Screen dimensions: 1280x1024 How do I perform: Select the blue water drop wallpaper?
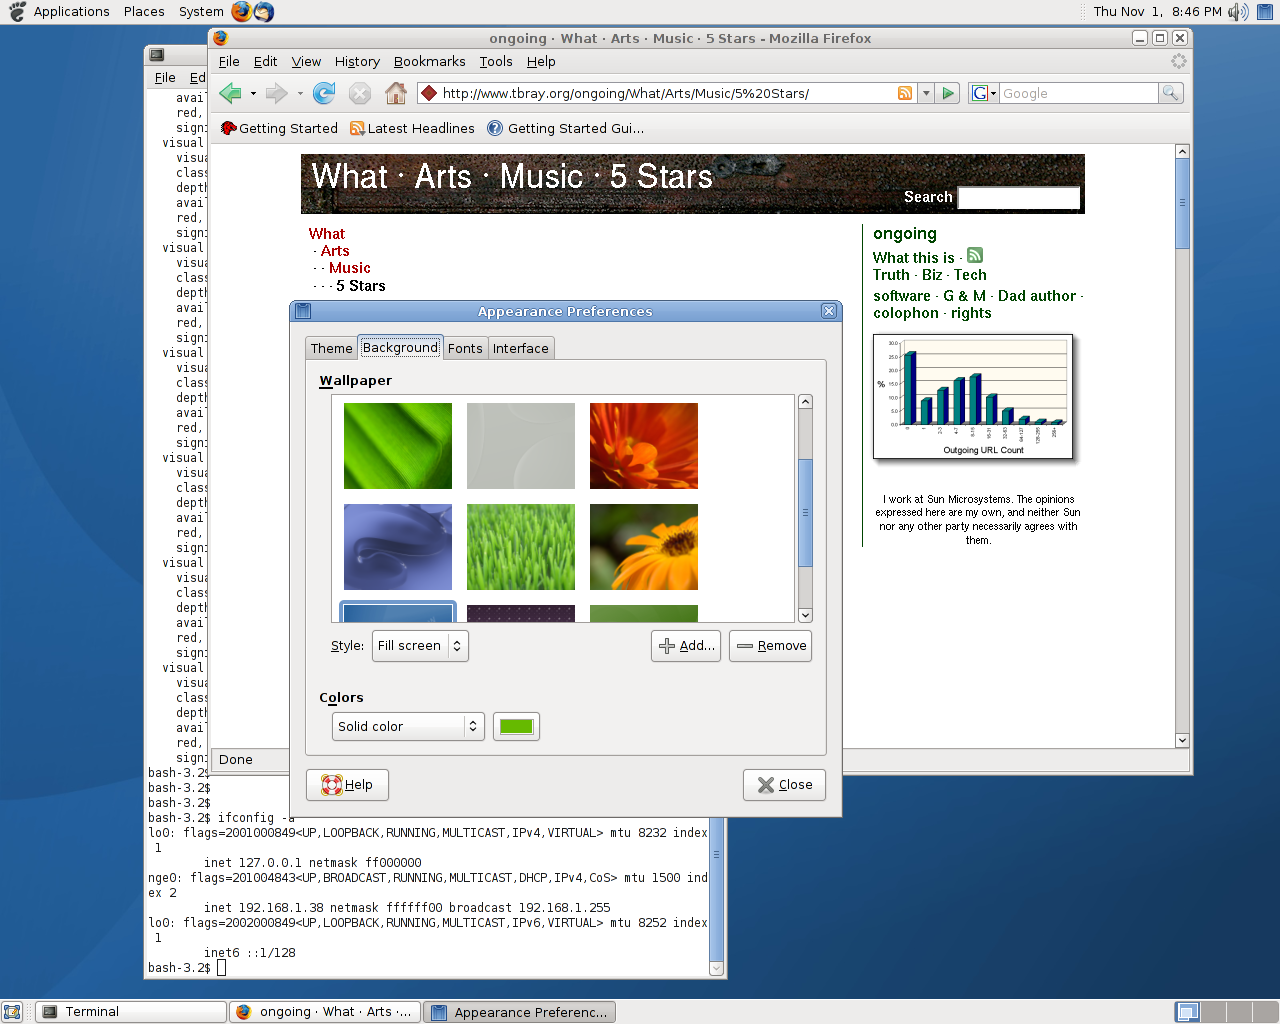point(398,547)
